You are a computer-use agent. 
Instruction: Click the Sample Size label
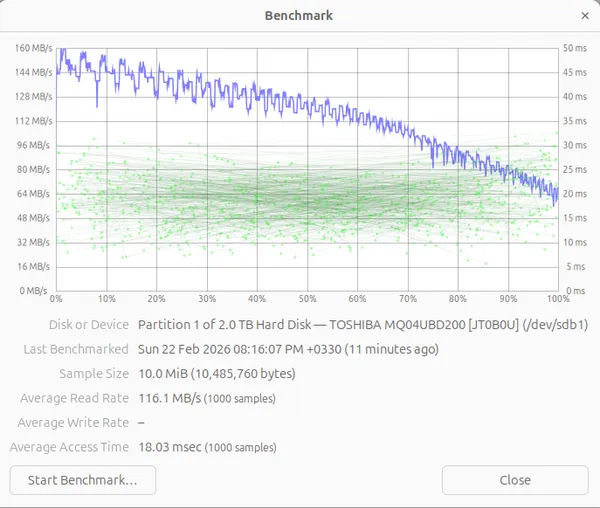94,374
